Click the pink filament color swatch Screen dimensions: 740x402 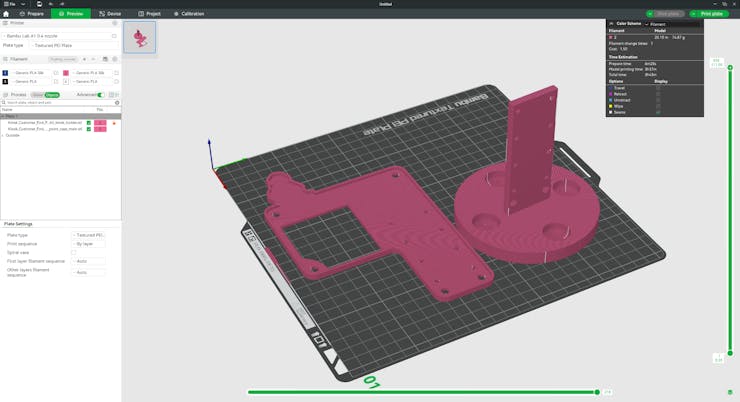click(66, 73)
